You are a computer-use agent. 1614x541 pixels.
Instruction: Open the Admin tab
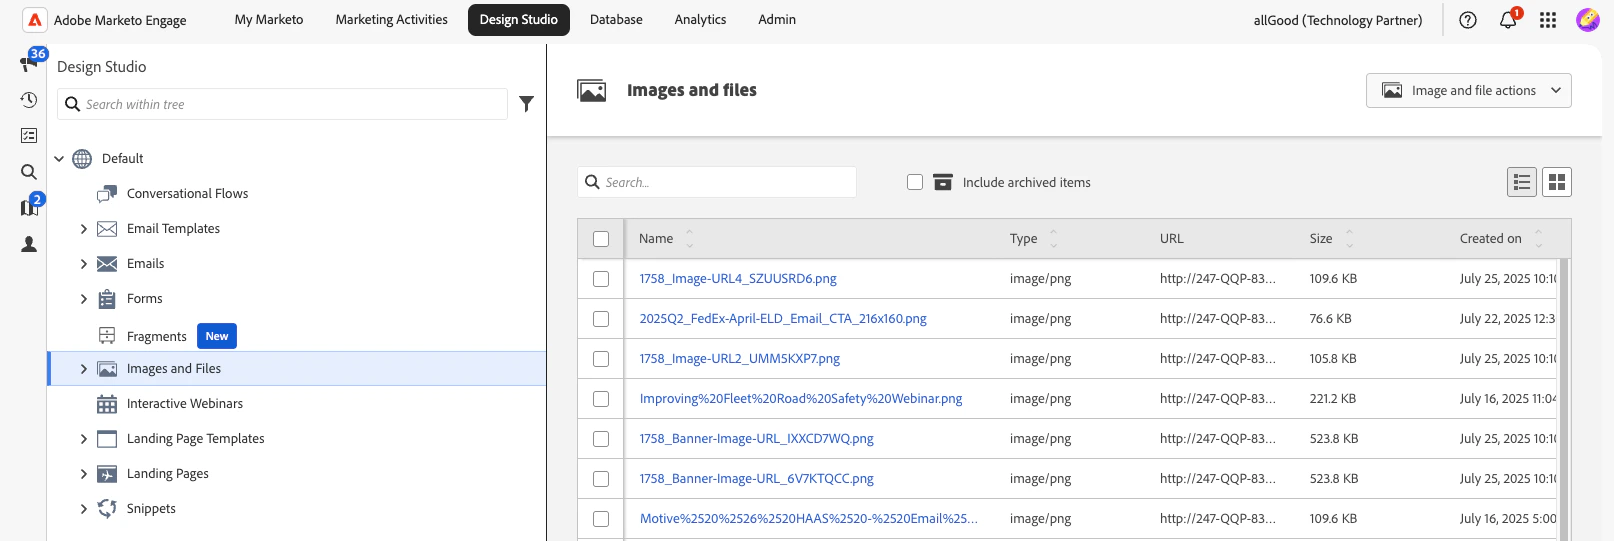pos(777,20)
